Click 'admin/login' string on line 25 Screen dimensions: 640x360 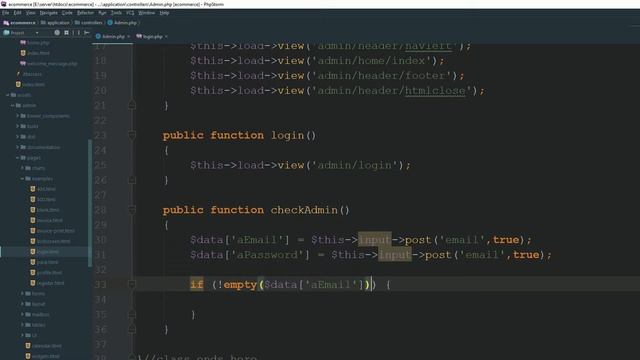tap(354, 165)
